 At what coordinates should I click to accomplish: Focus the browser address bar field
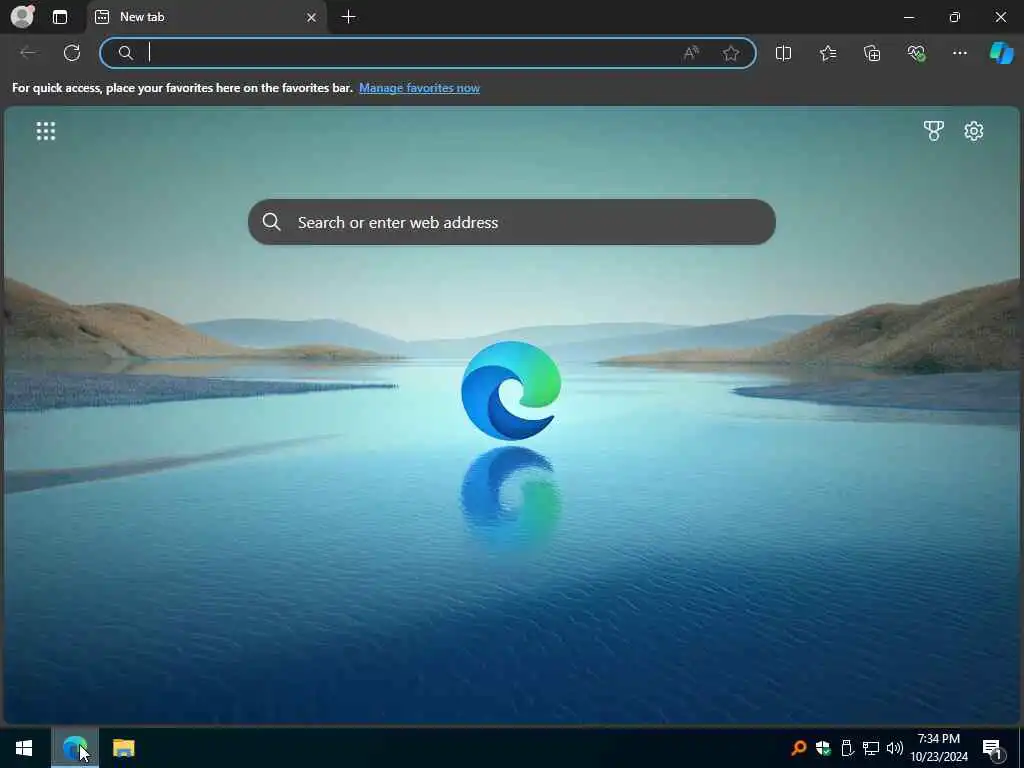coord(428,53)
